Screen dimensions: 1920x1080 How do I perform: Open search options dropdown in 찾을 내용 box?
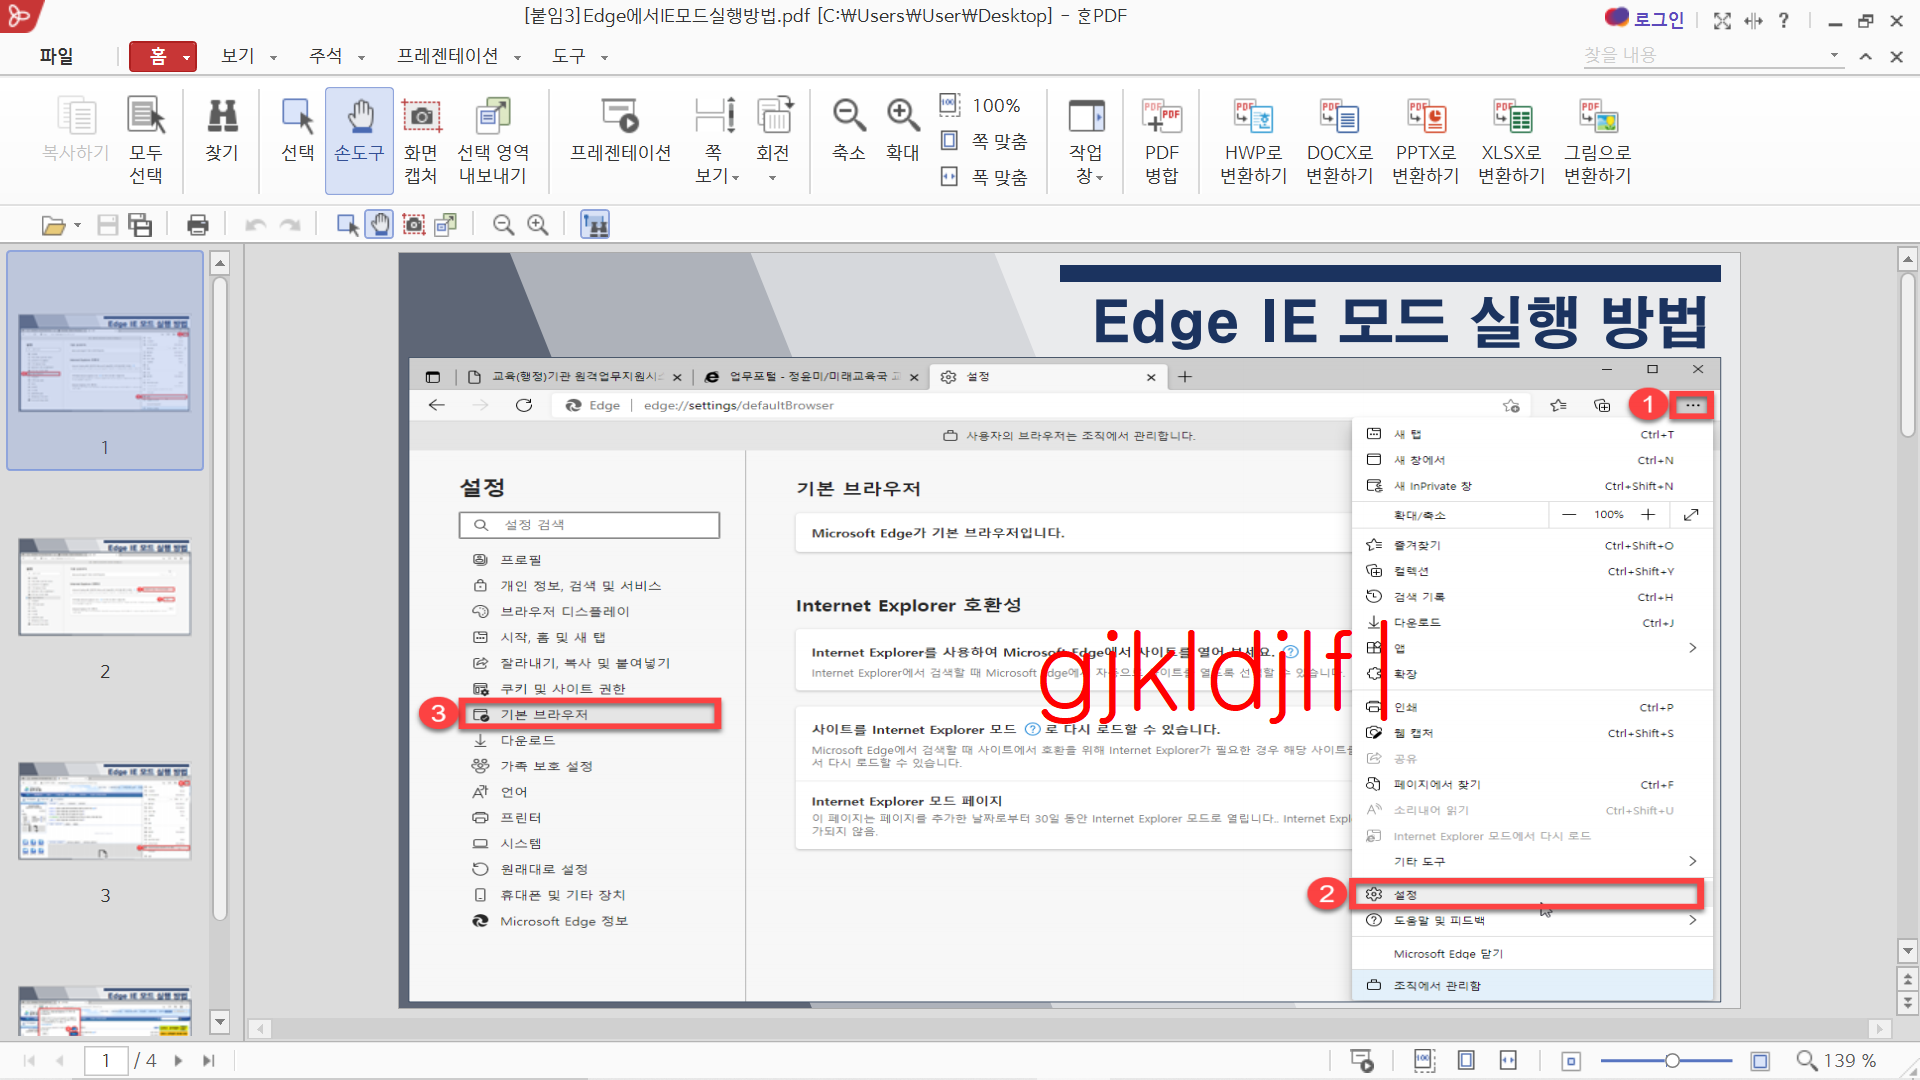[1834, 55]
